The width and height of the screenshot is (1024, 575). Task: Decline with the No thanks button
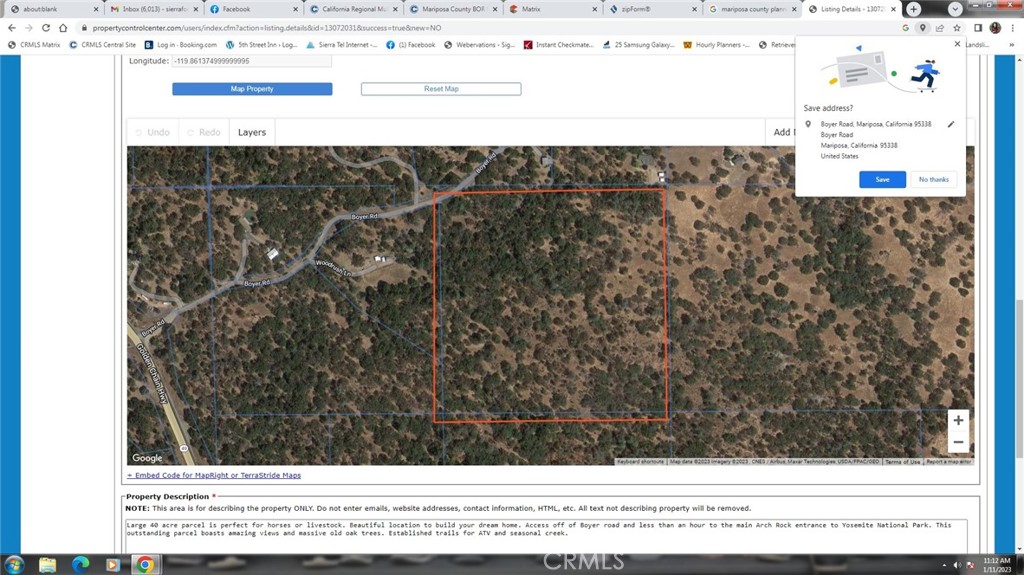click(x=933, y=179)
